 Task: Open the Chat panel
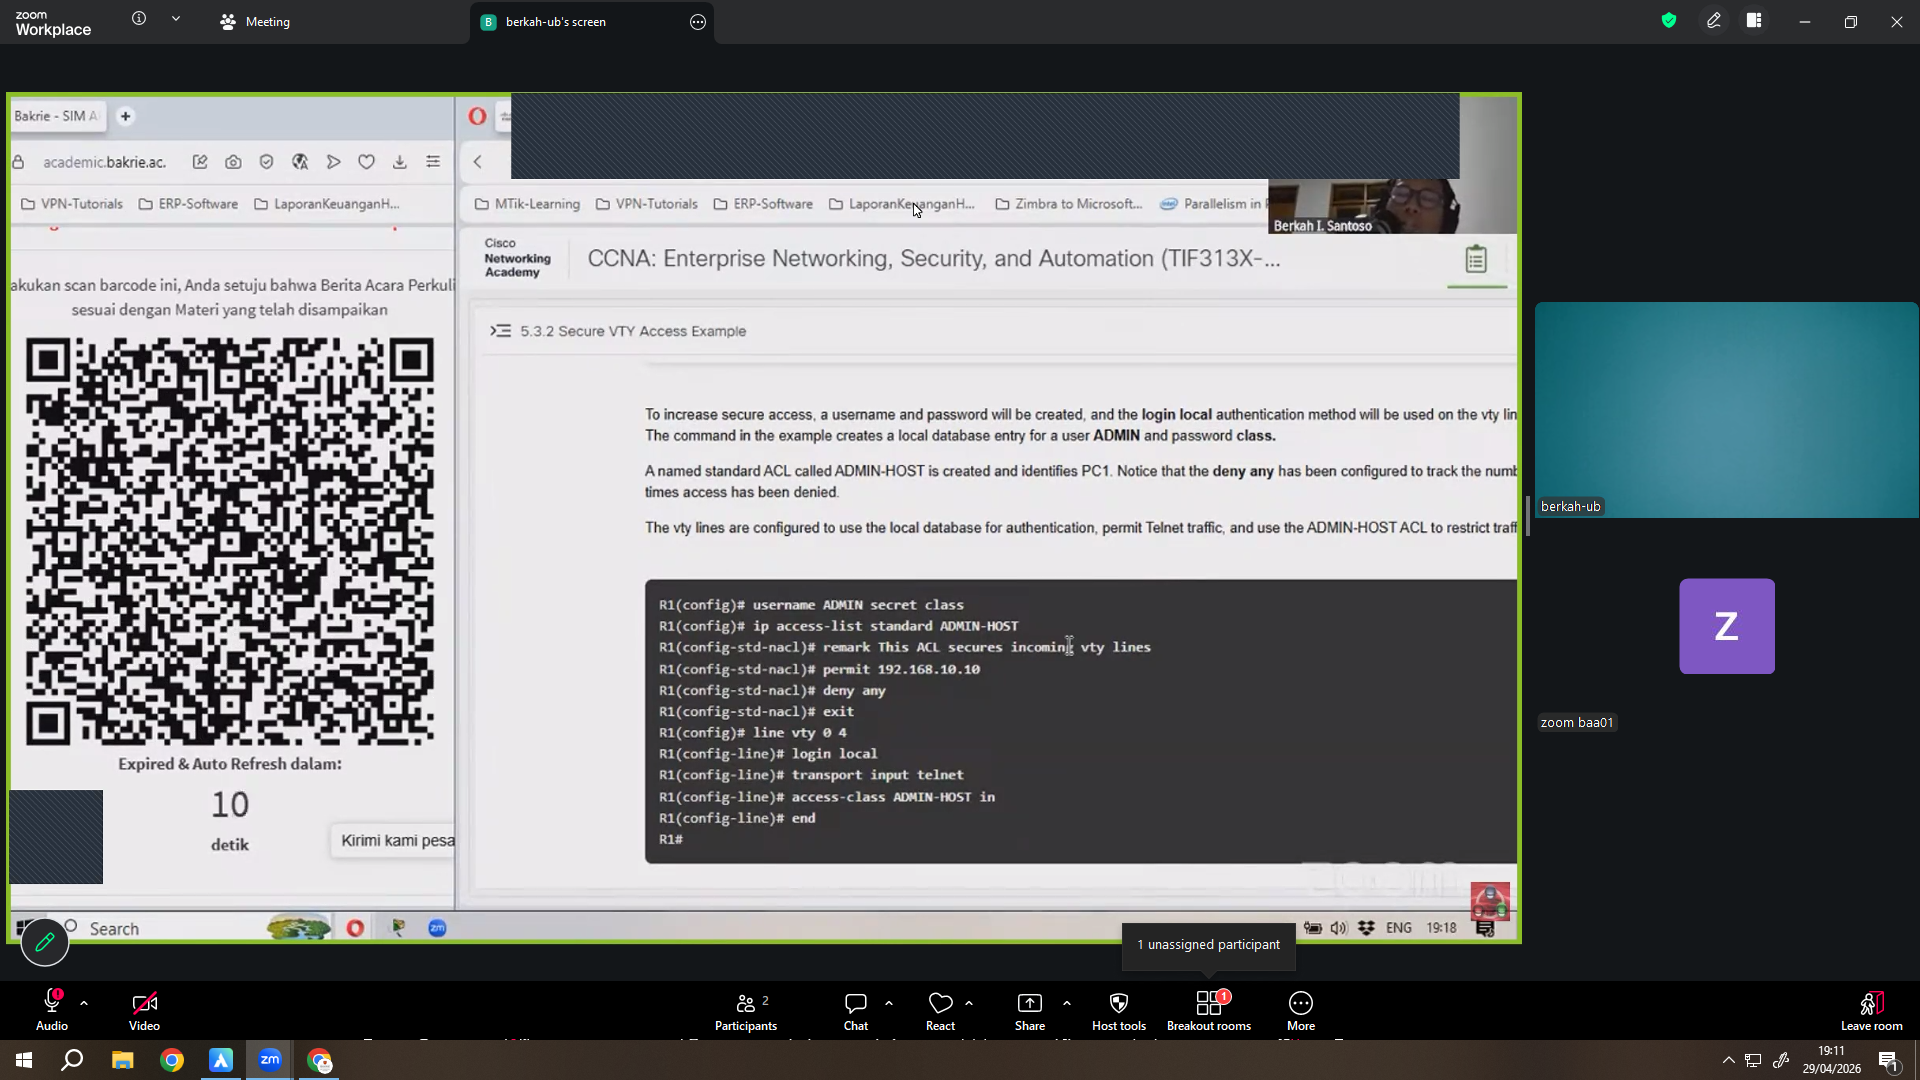point(856,1011)
